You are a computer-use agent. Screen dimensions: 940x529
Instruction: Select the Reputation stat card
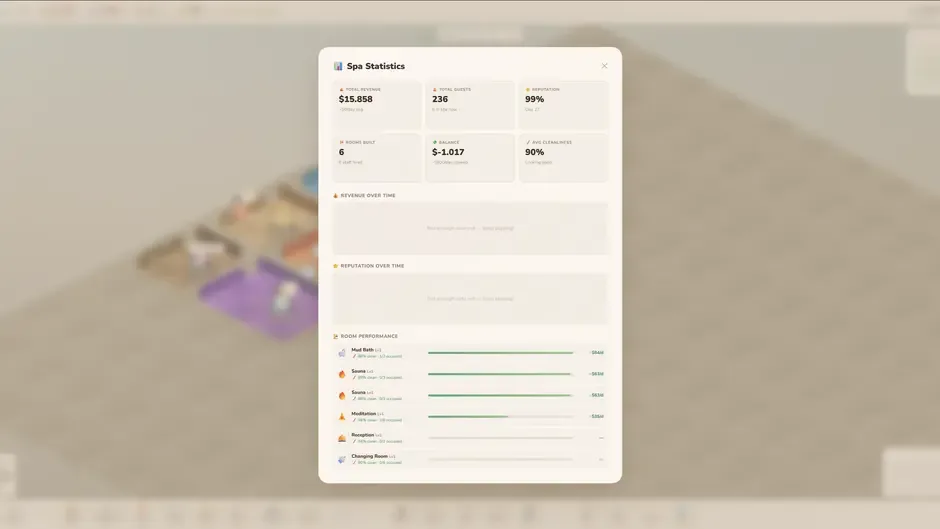click(564, 106)
